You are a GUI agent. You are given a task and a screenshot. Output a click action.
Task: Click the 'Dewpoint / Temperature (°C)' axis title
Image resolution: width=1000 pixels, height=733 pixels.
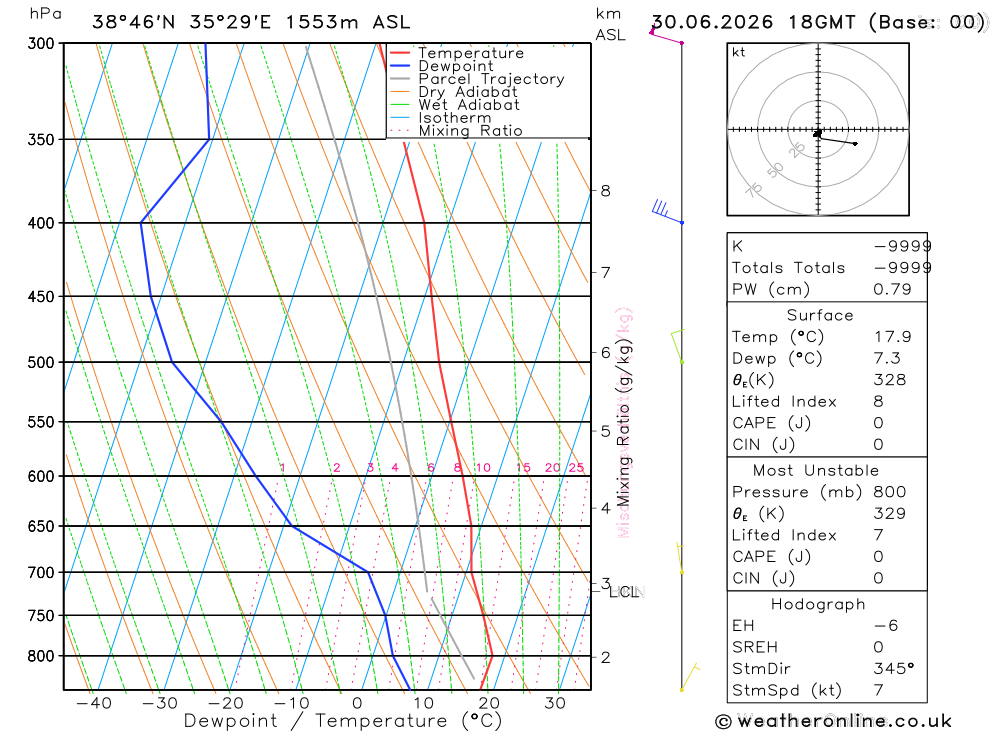click(x=342, y=721)
